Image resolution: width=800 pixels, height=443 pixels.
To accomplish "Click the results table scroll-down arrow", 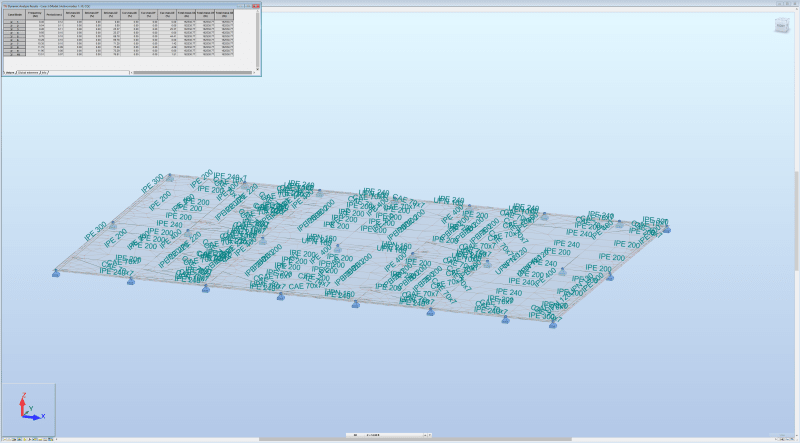I will [x=258, y=69].
